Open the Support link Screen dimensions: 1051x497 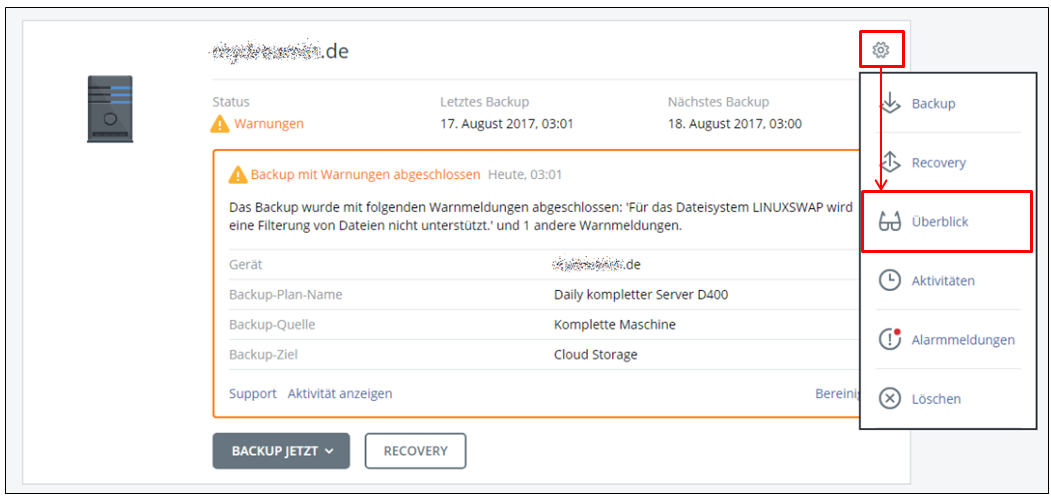[253, 394]
